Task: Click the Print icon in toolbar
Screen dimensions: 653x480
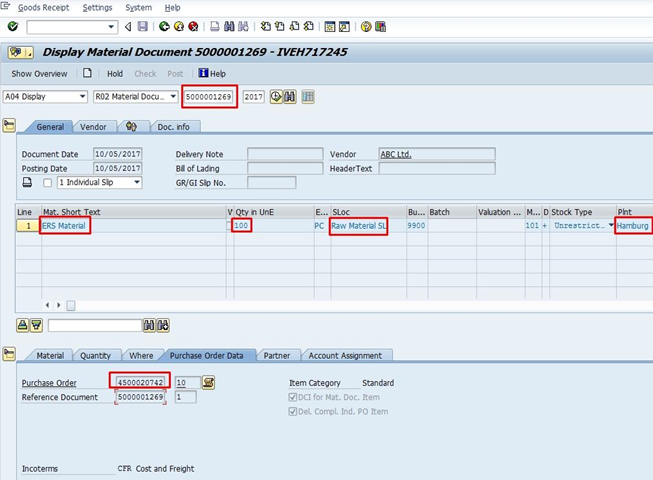Action: [x=214, y=27]
